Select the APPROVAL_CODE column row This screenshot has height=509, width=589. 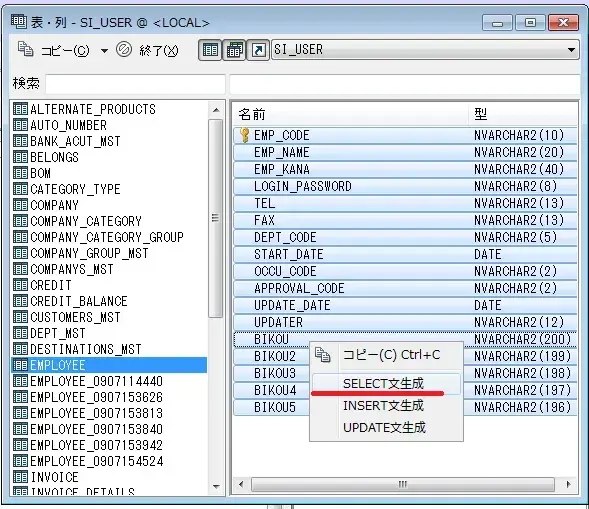point(405,288)
